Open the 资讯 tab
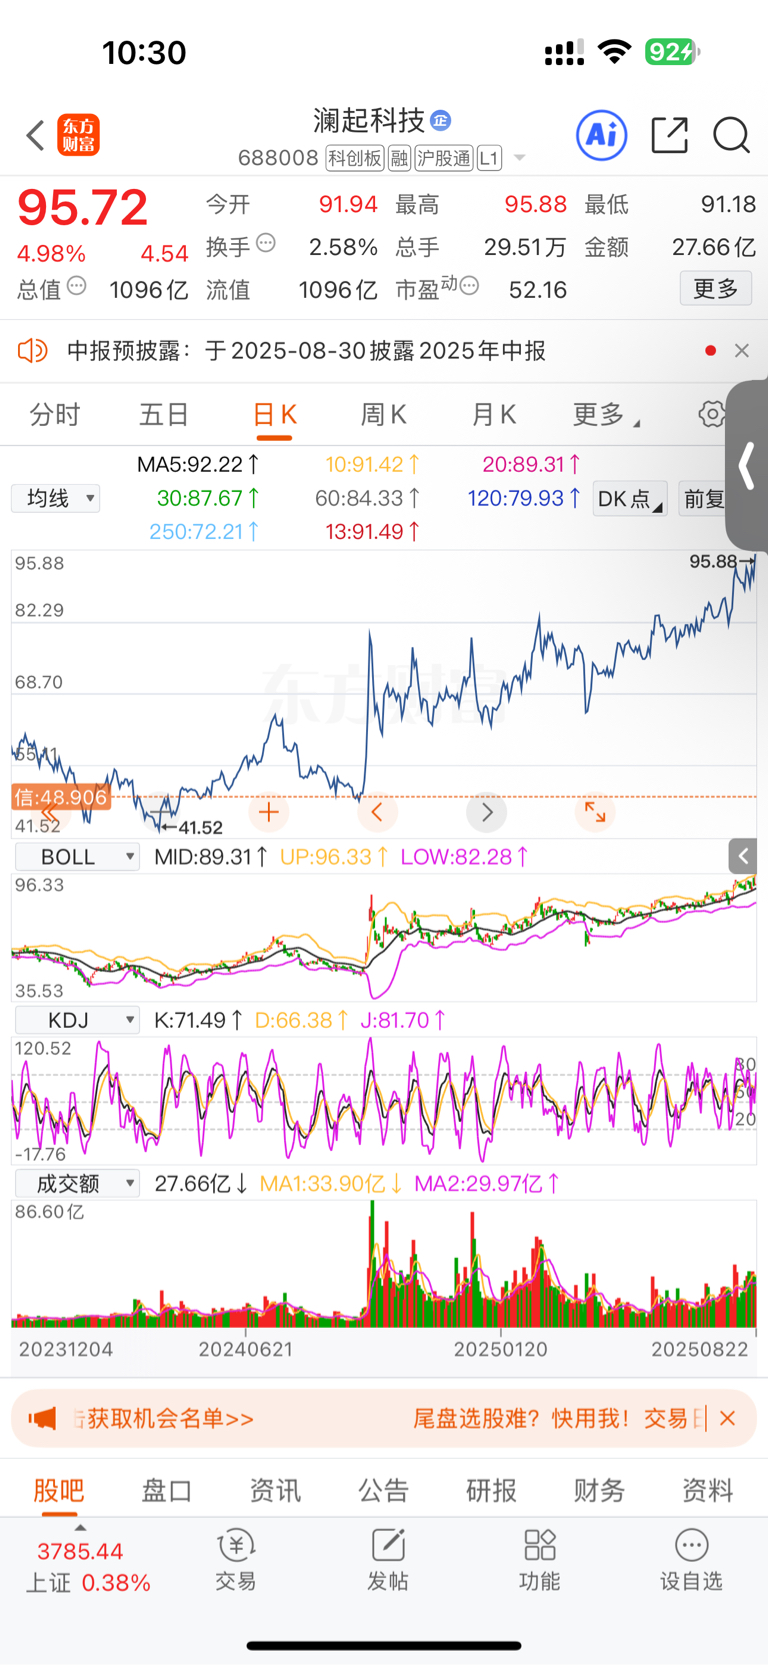 (275, 1490)
